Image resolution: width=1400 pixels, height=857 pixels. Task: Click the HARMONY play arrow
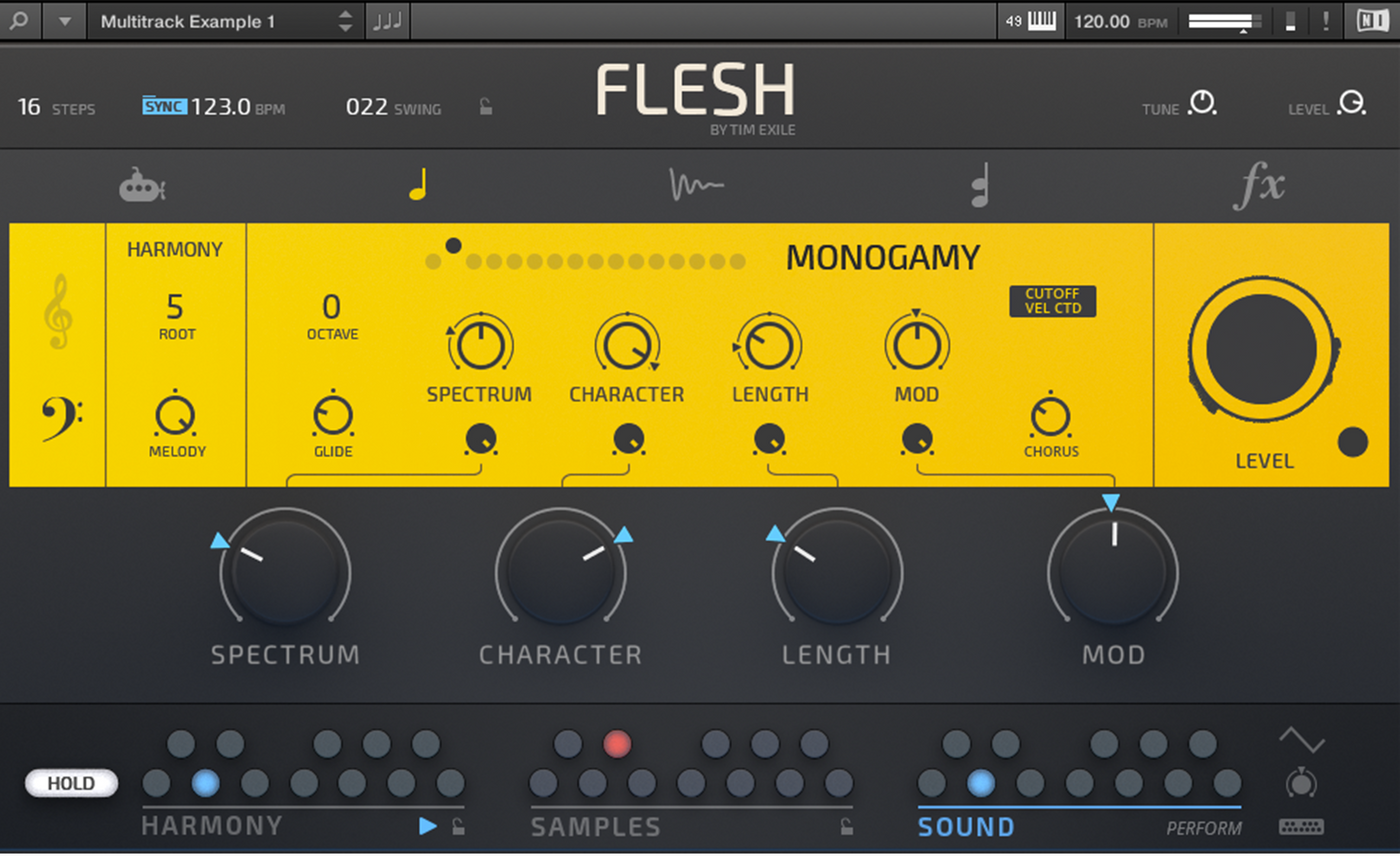pos(428,826)
